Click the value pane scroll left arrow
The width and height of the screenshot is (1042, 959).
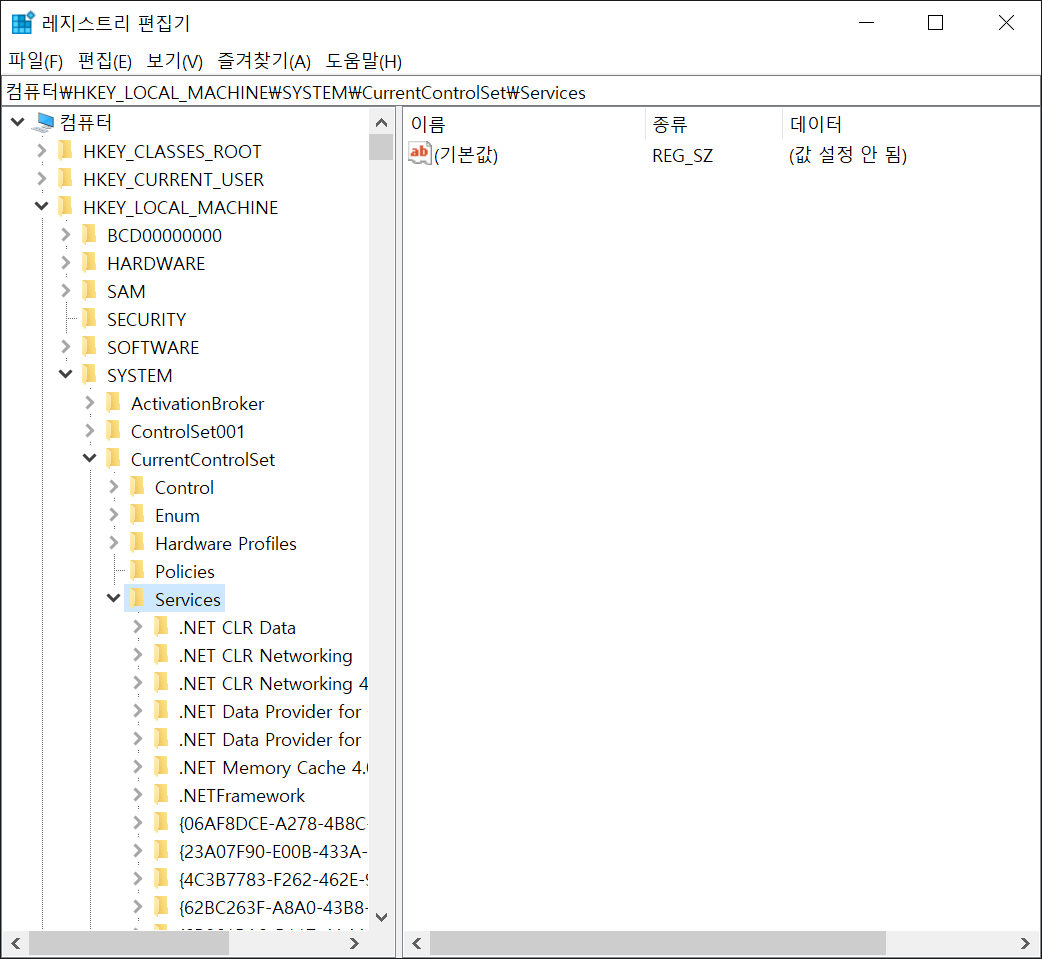point(417,943)
